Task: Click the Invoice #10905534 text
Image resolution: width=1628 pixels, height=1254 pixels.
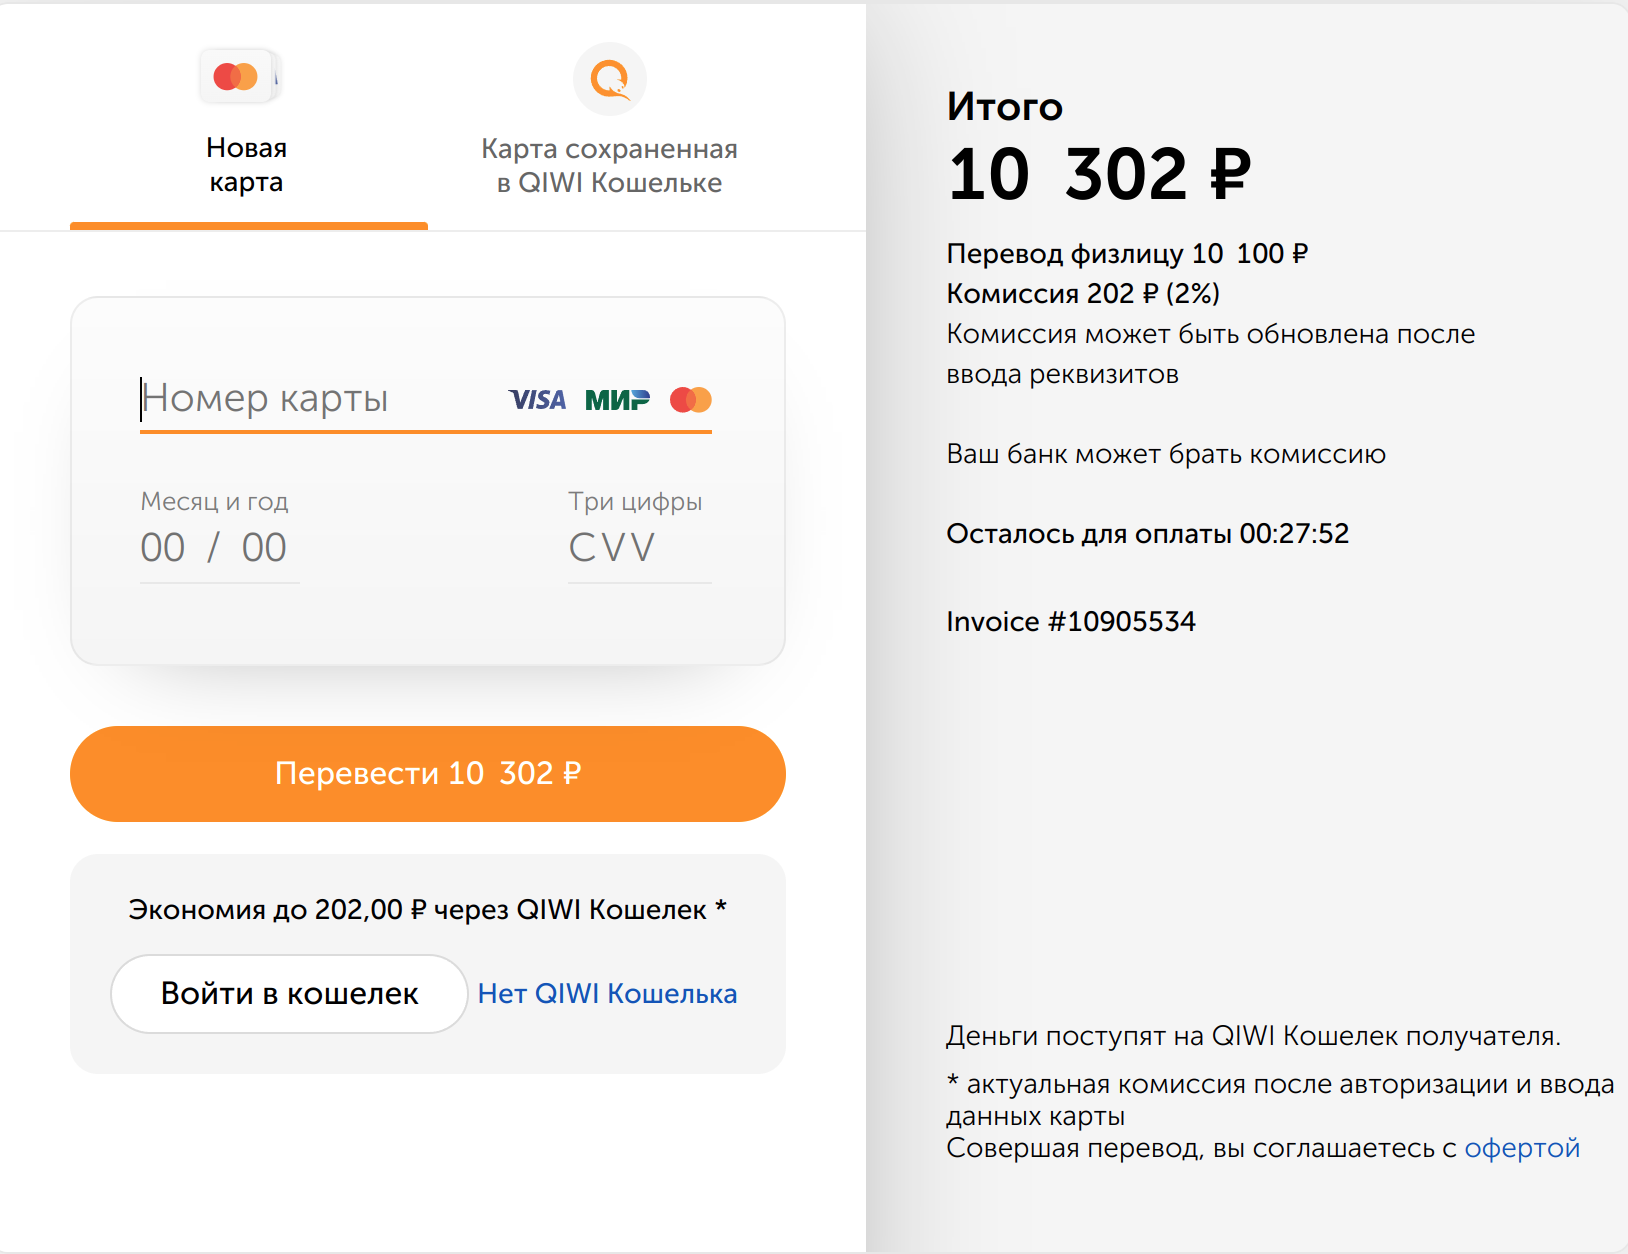Action: click(x=1070, y=621)
